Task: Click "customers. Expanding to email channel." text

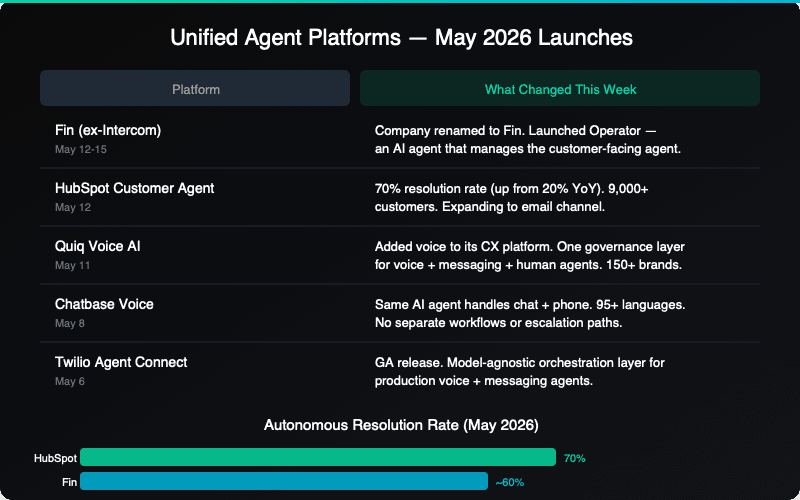Action: [490, 207]
